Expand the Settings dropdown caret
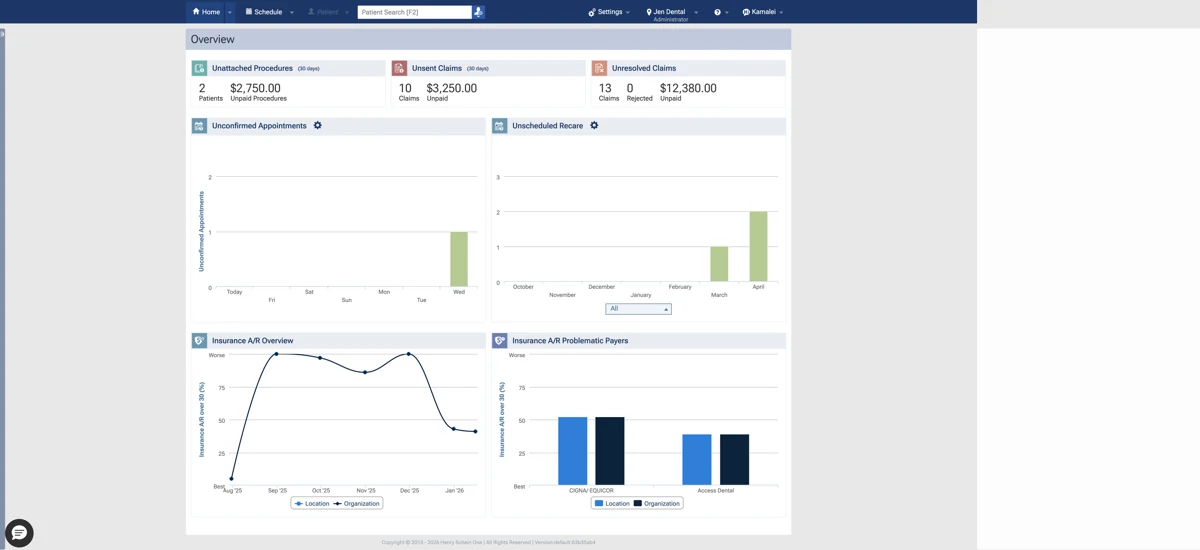This screenshot has width=1200, height=550. 628,12
